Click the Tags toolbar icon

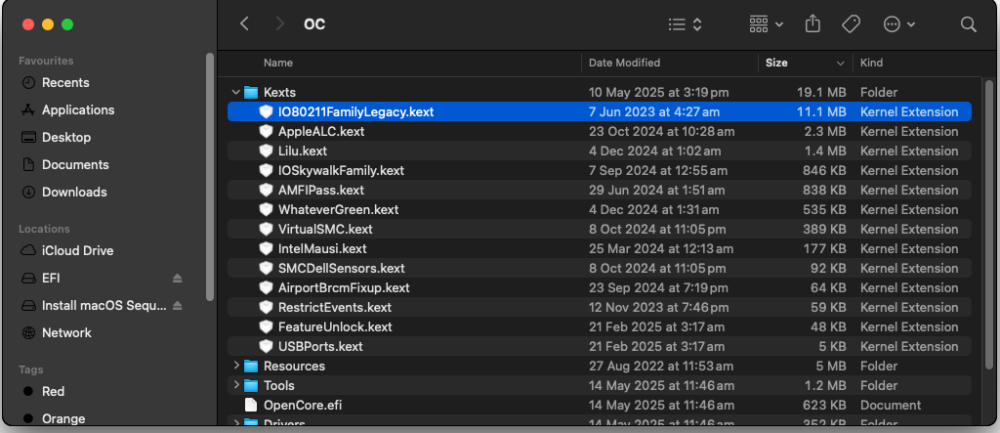pos(850,24)
